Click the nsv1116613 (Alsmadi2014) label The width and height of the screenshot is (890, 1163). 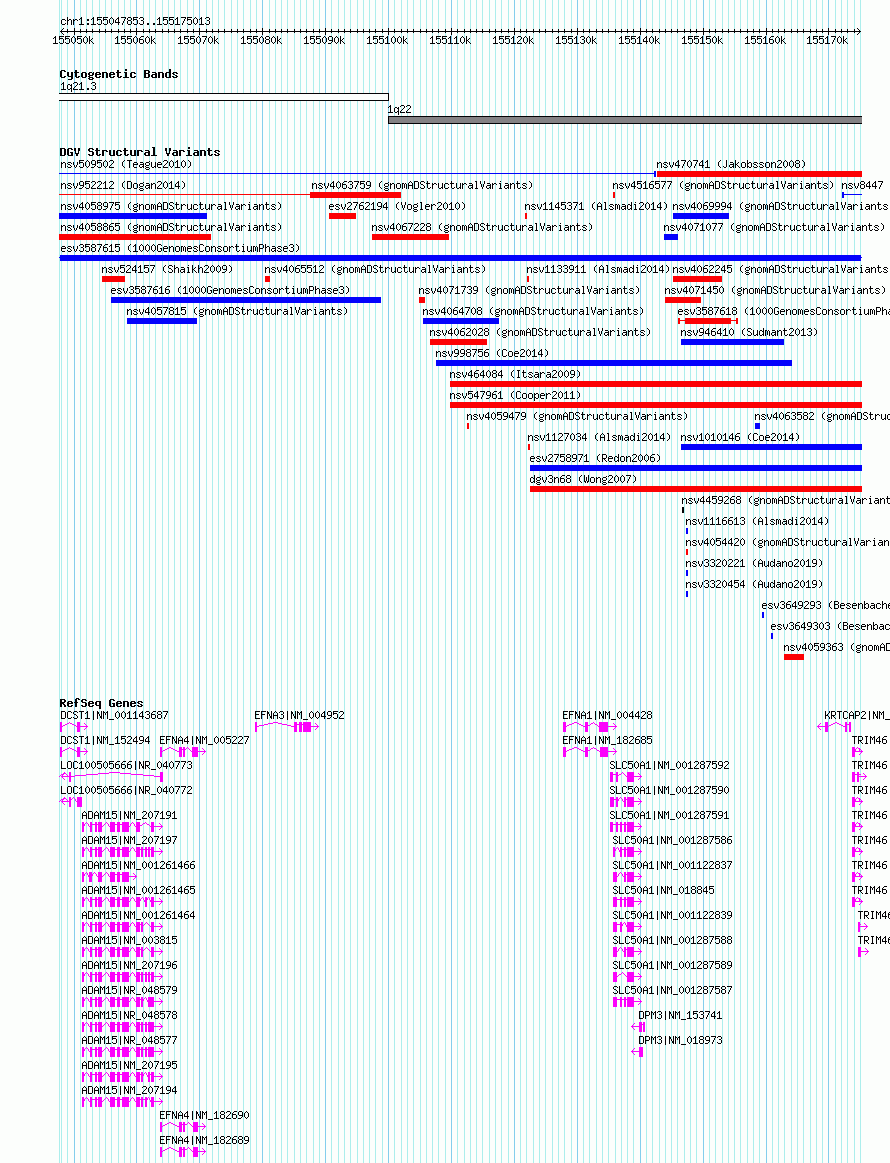(757, 521)
